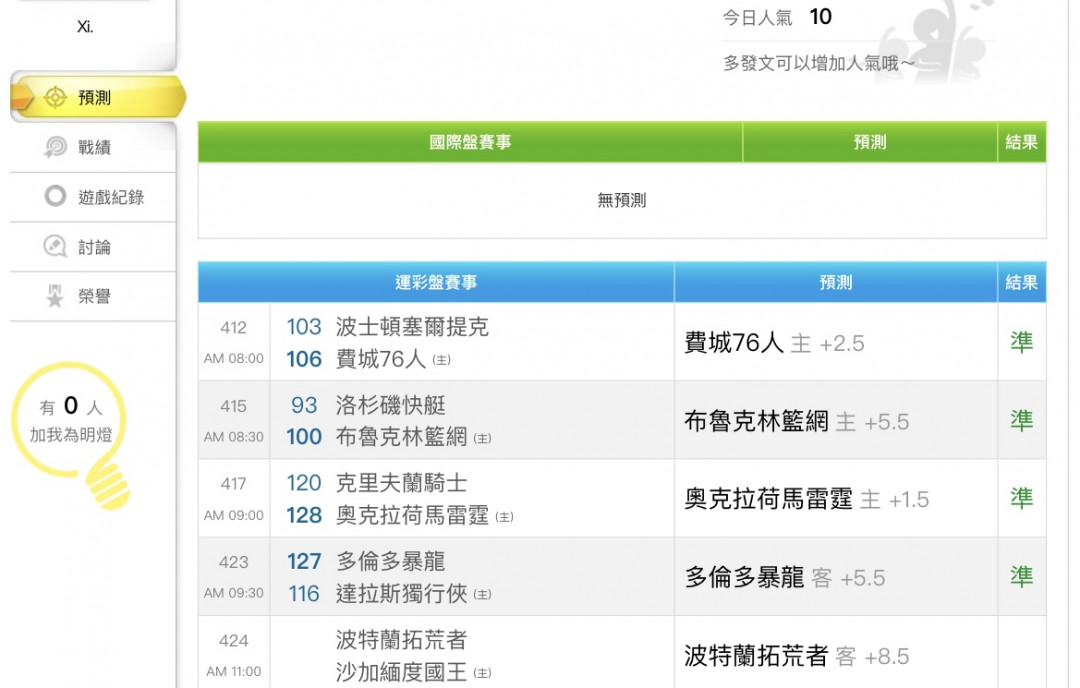
Task: Click the 預測 column header in blue table
Action: pos(835,282)
